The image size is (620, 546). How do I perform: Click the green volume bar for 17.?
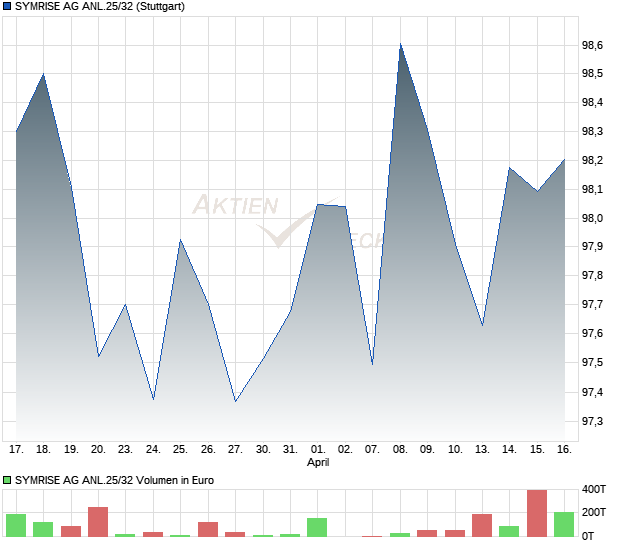16,525
